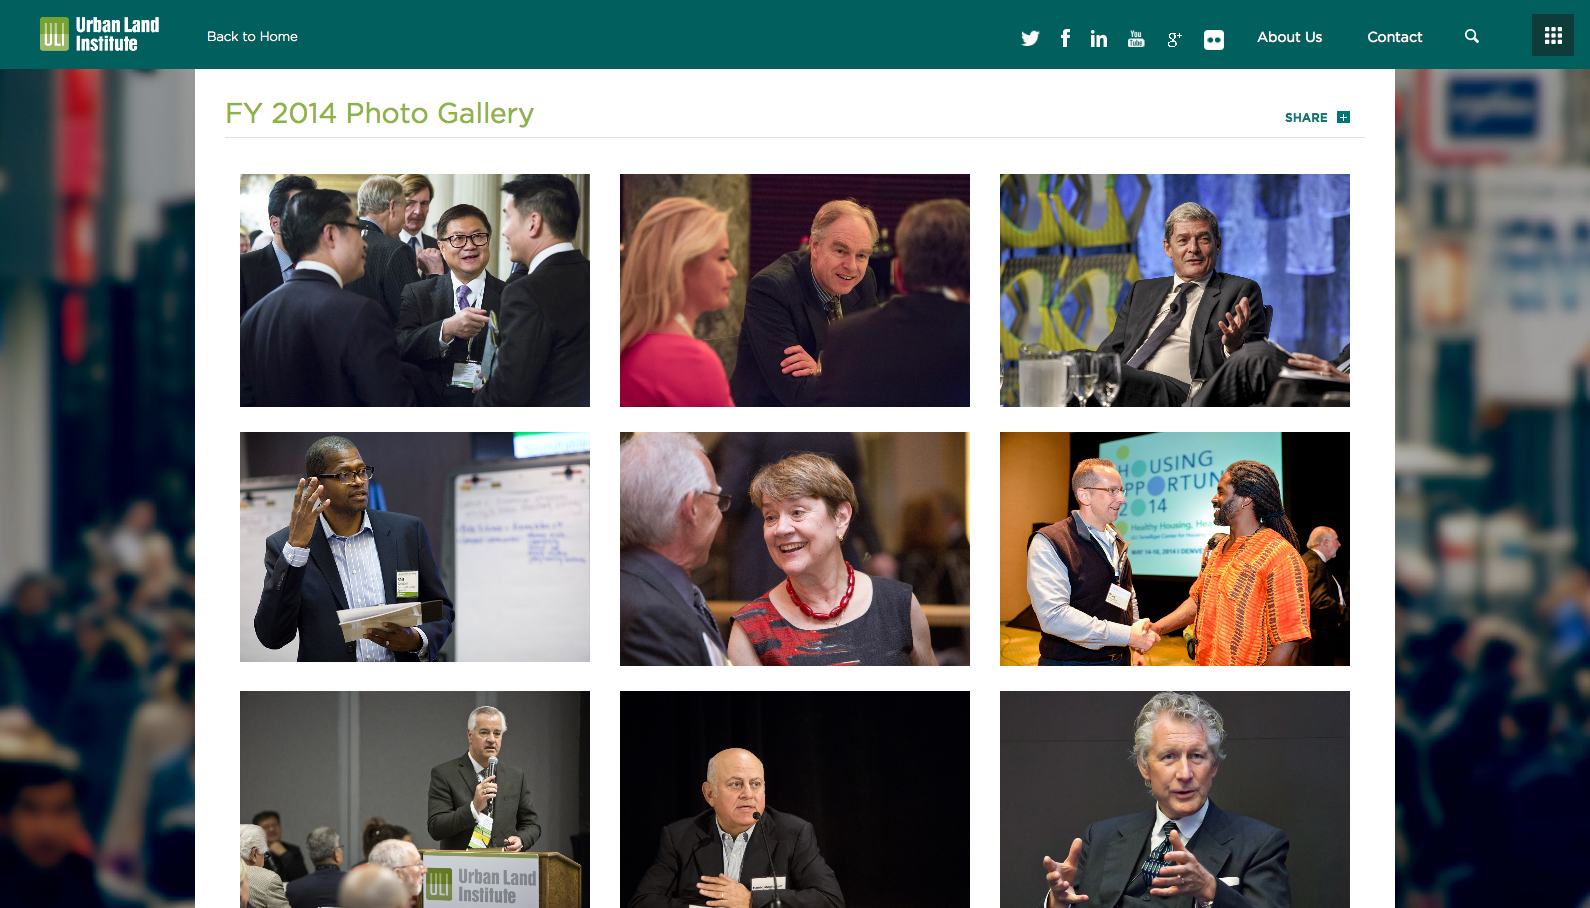This screenshot has height=908, width=1590.
Task: Open the Flickr social icon
Action: tap(1213, 40)
